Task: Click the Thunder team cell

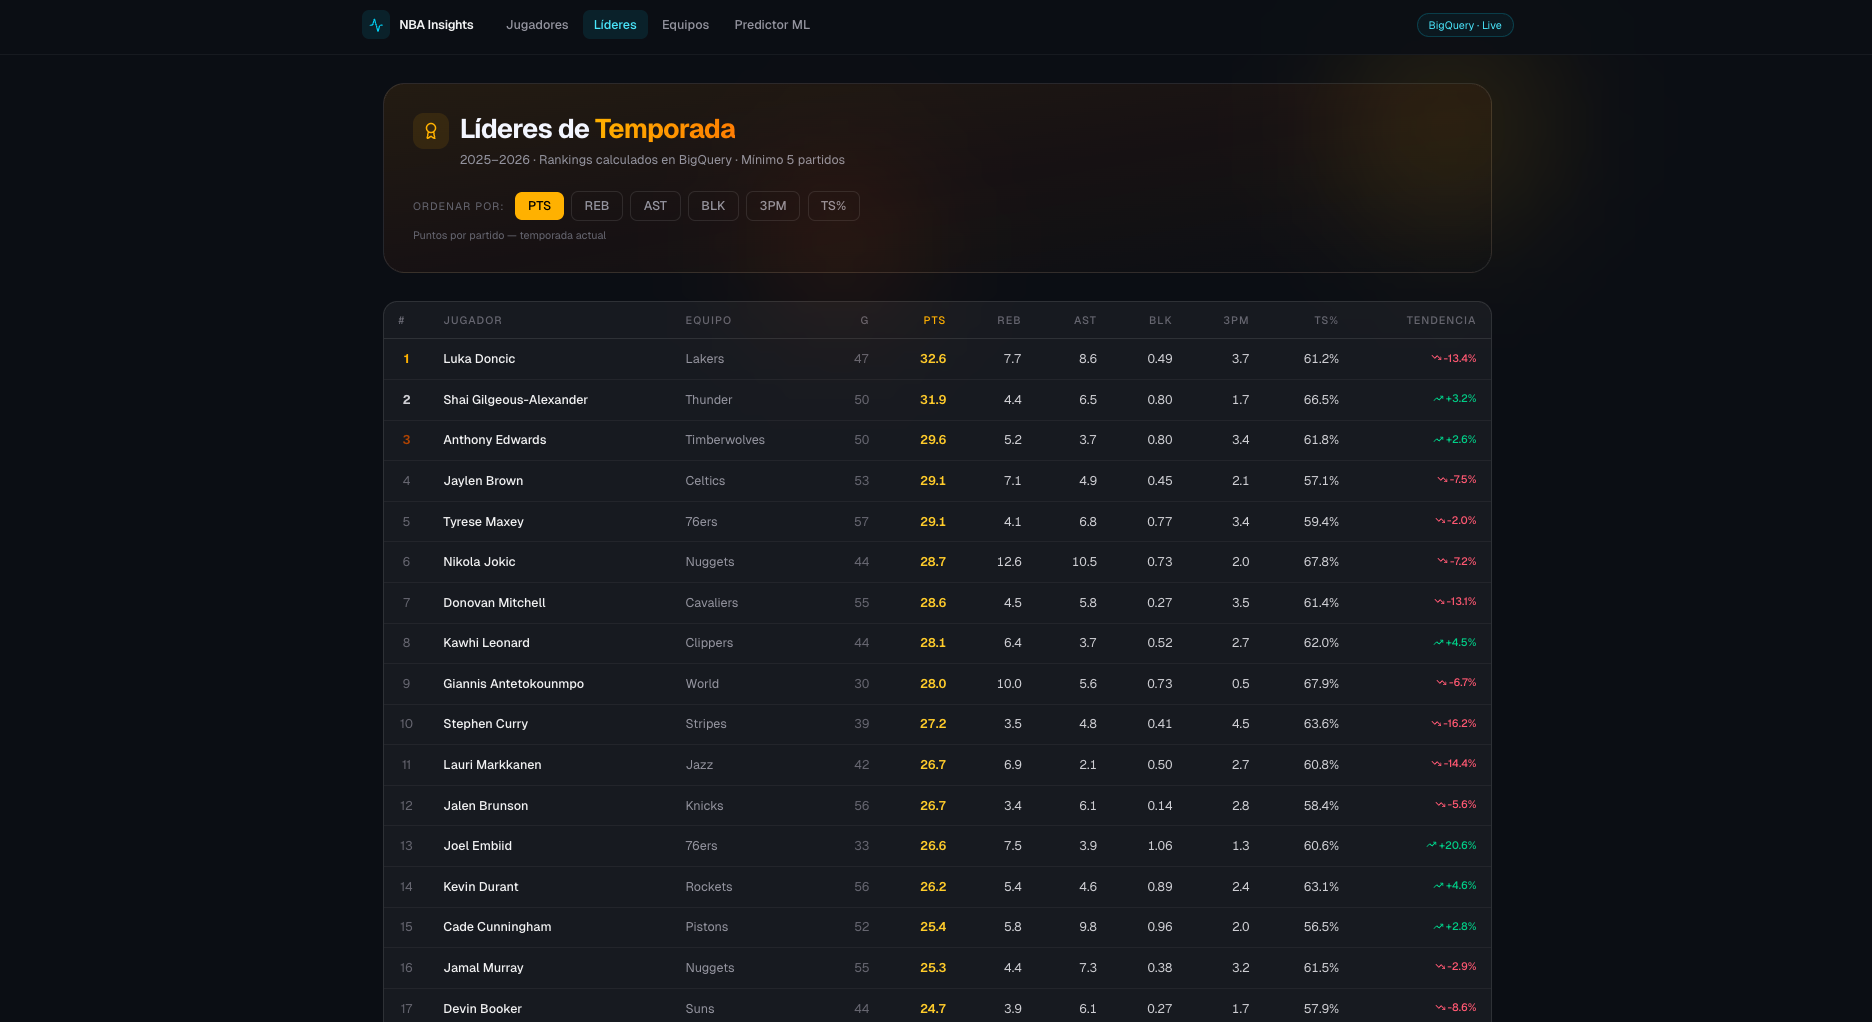Action: pos(708,400)
